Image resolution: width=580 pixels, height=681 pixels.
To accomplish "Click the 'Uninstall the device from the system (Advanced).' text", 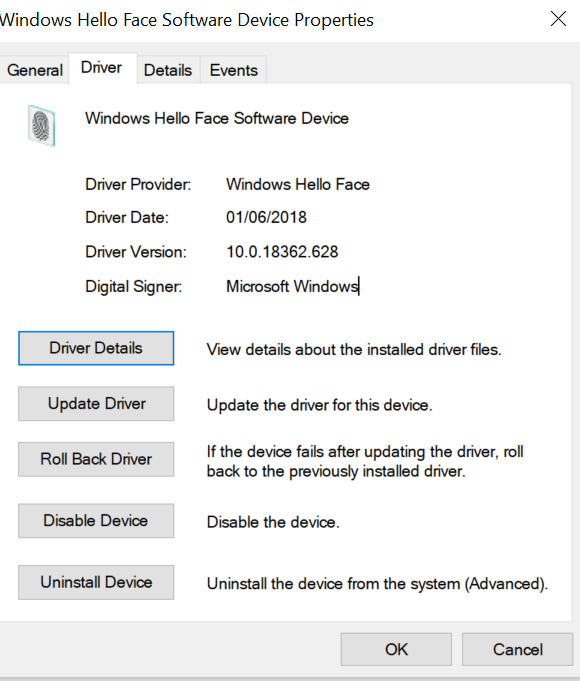I will point(377,584).
